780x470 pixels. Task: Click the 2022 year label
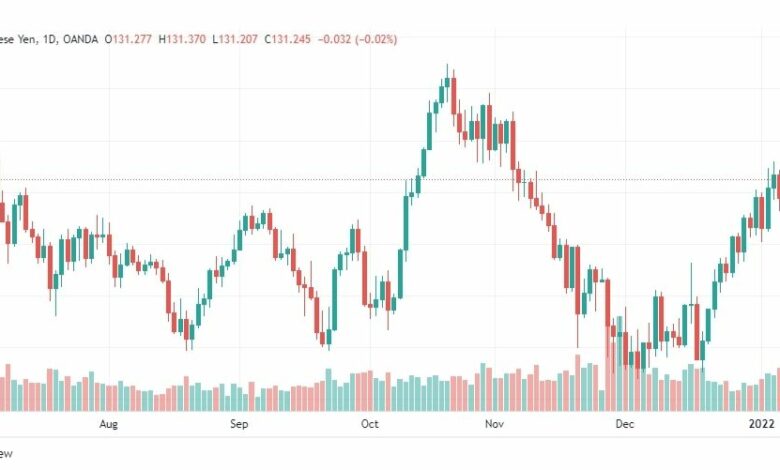tap(762, 424)
